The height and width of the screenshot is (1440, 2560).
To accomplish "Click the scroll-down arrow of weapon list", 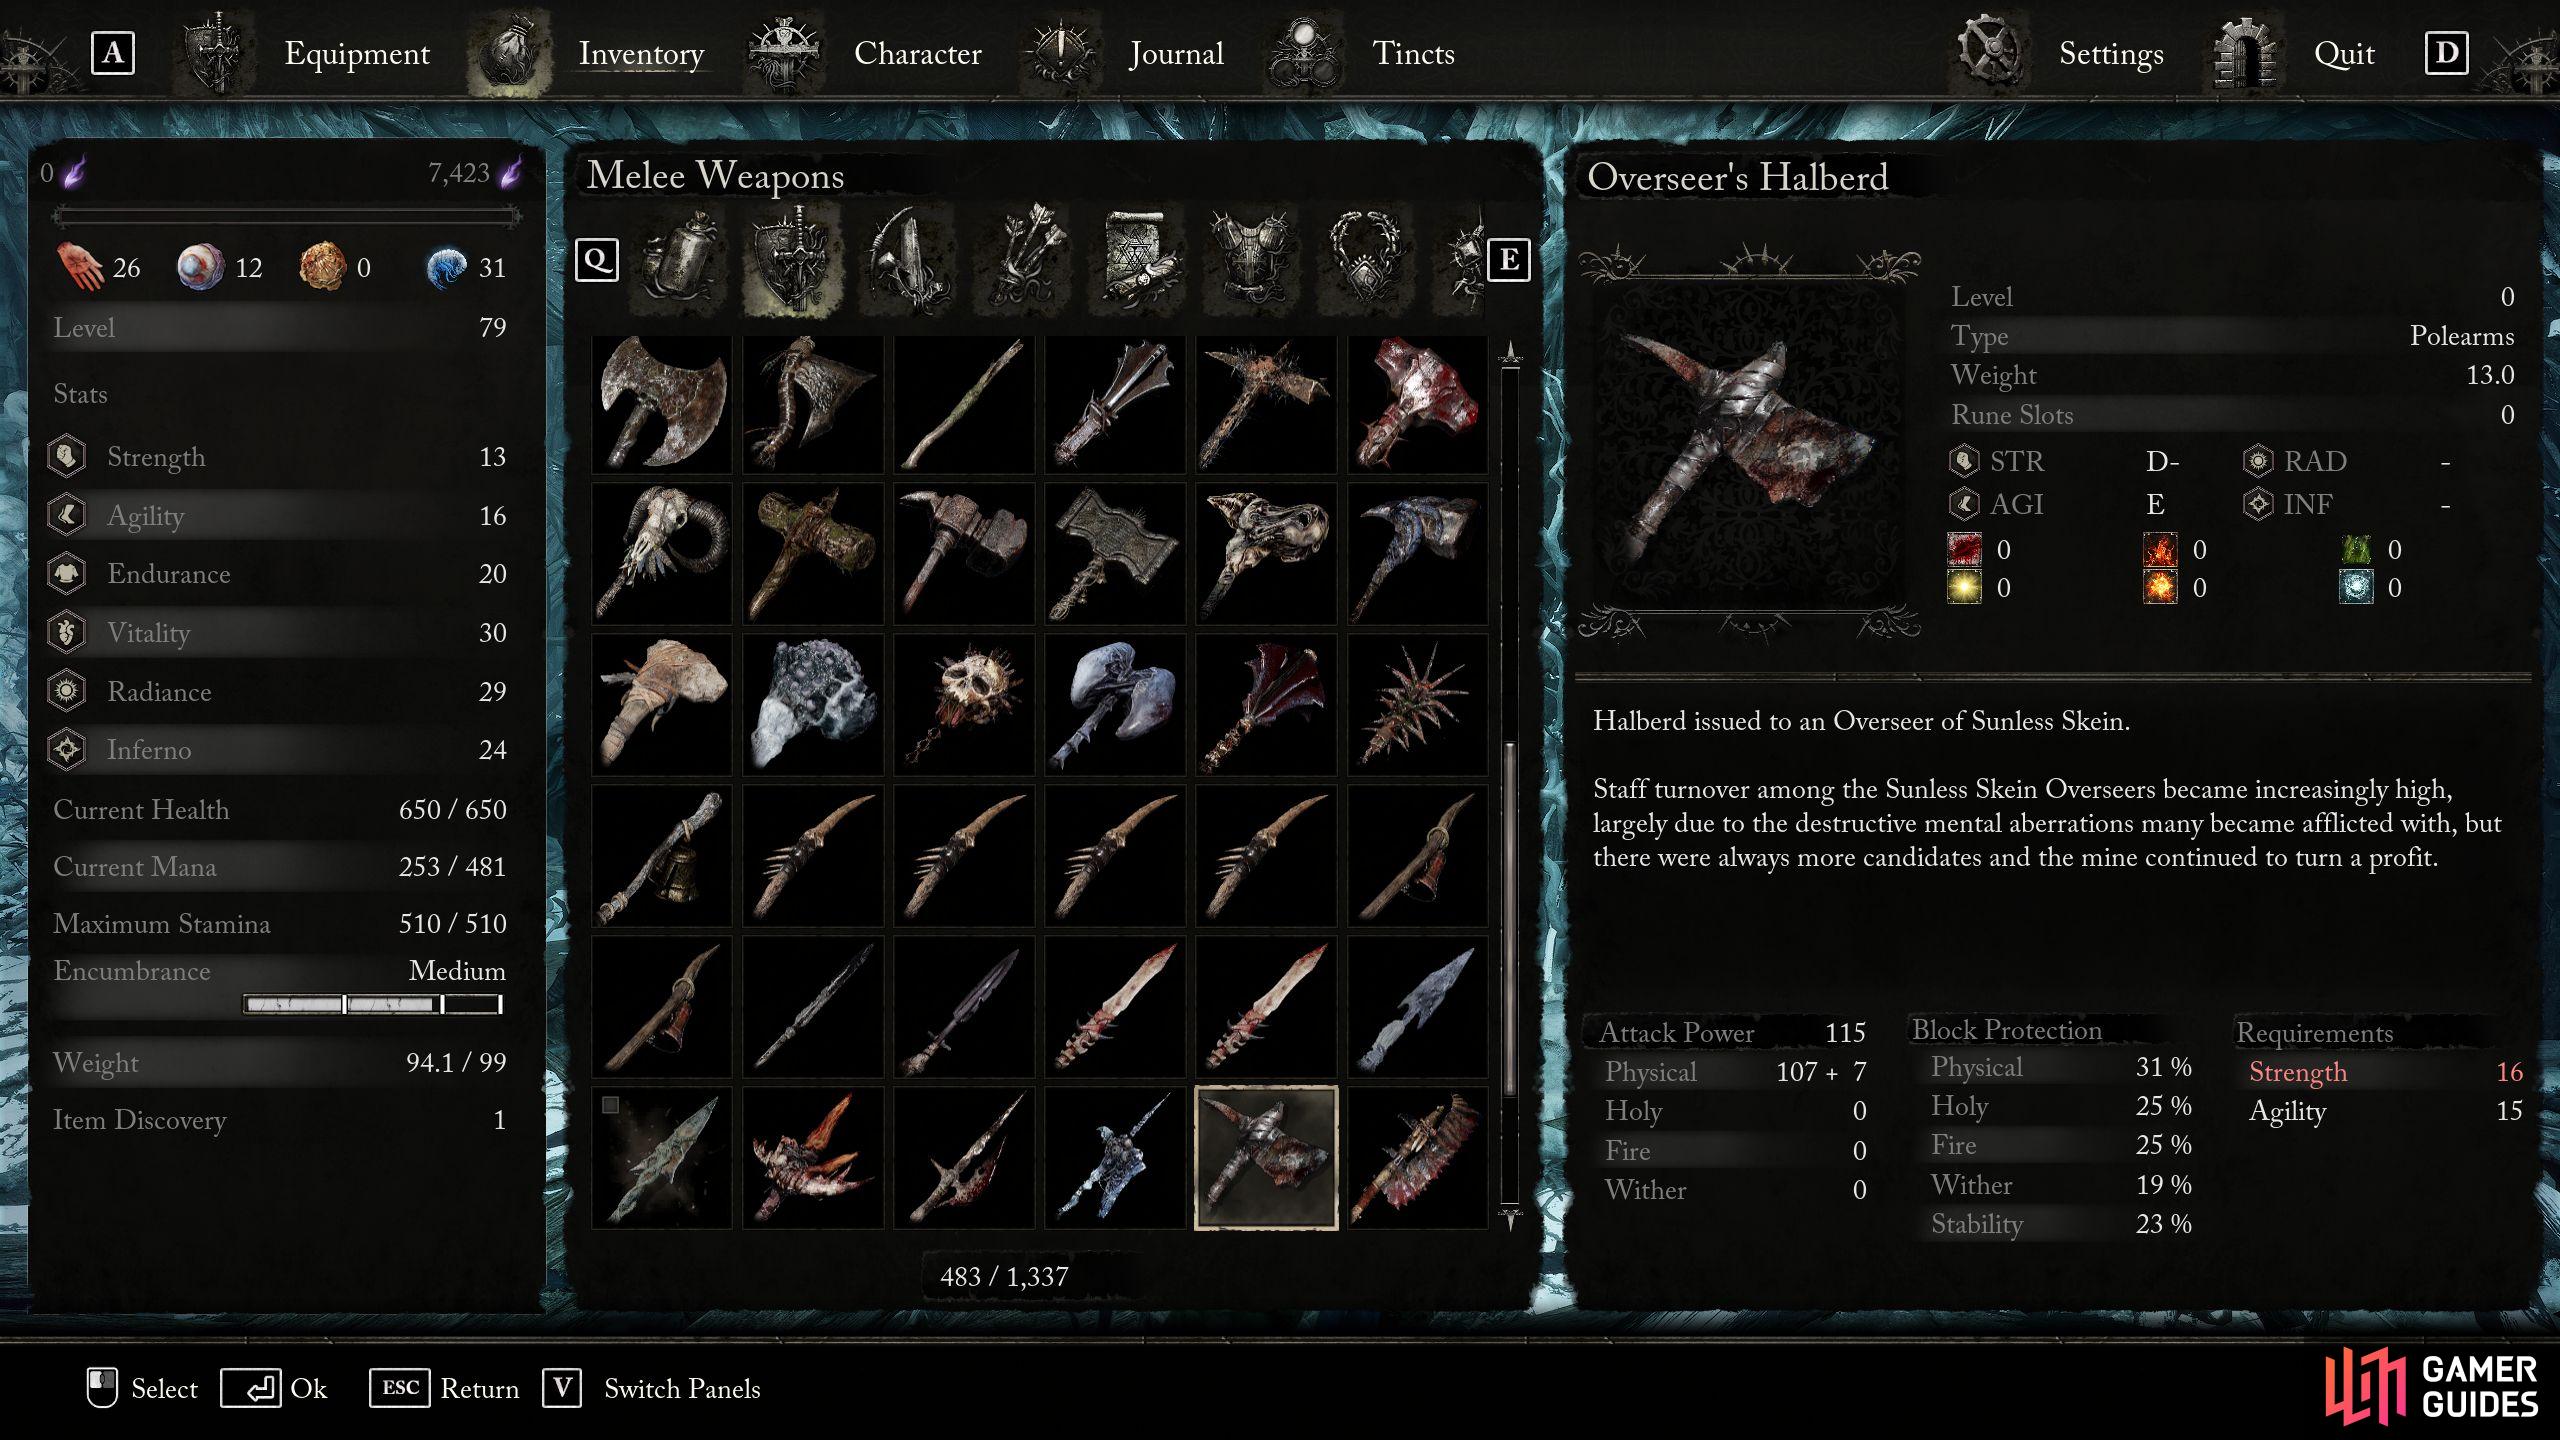I will pos(1510,1217).
